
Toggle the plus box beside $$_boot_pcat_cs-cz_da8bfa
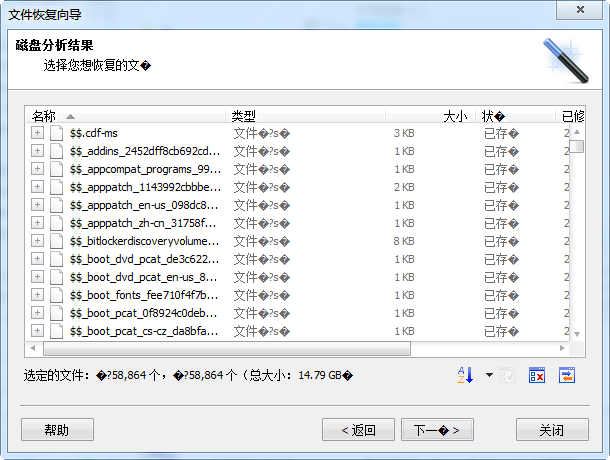[37, 331]
